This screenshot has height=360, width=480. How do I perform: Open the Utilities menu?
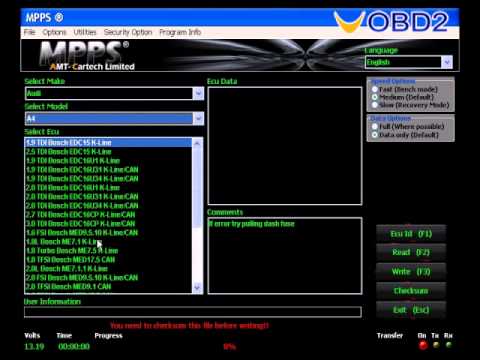(x=85, y=32)
